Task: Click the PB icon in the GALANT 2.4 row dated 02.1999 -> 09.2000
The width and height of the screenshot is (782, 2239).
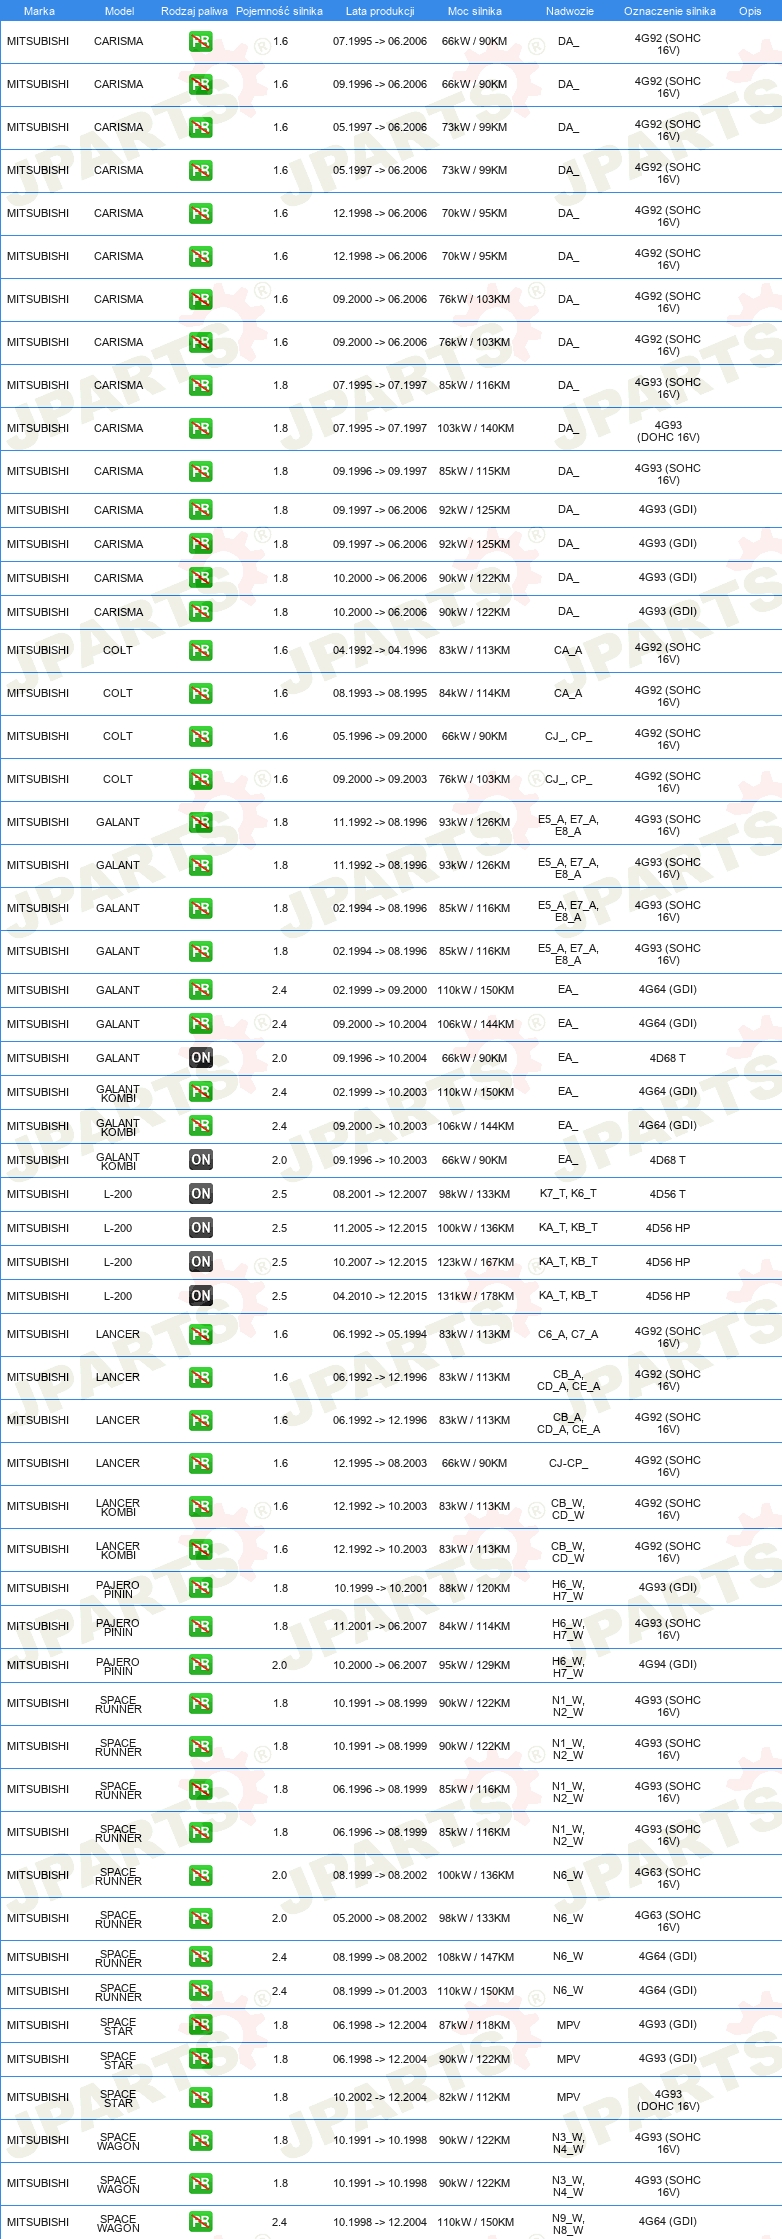Action: pyautogui.click(x=201, y=990)
